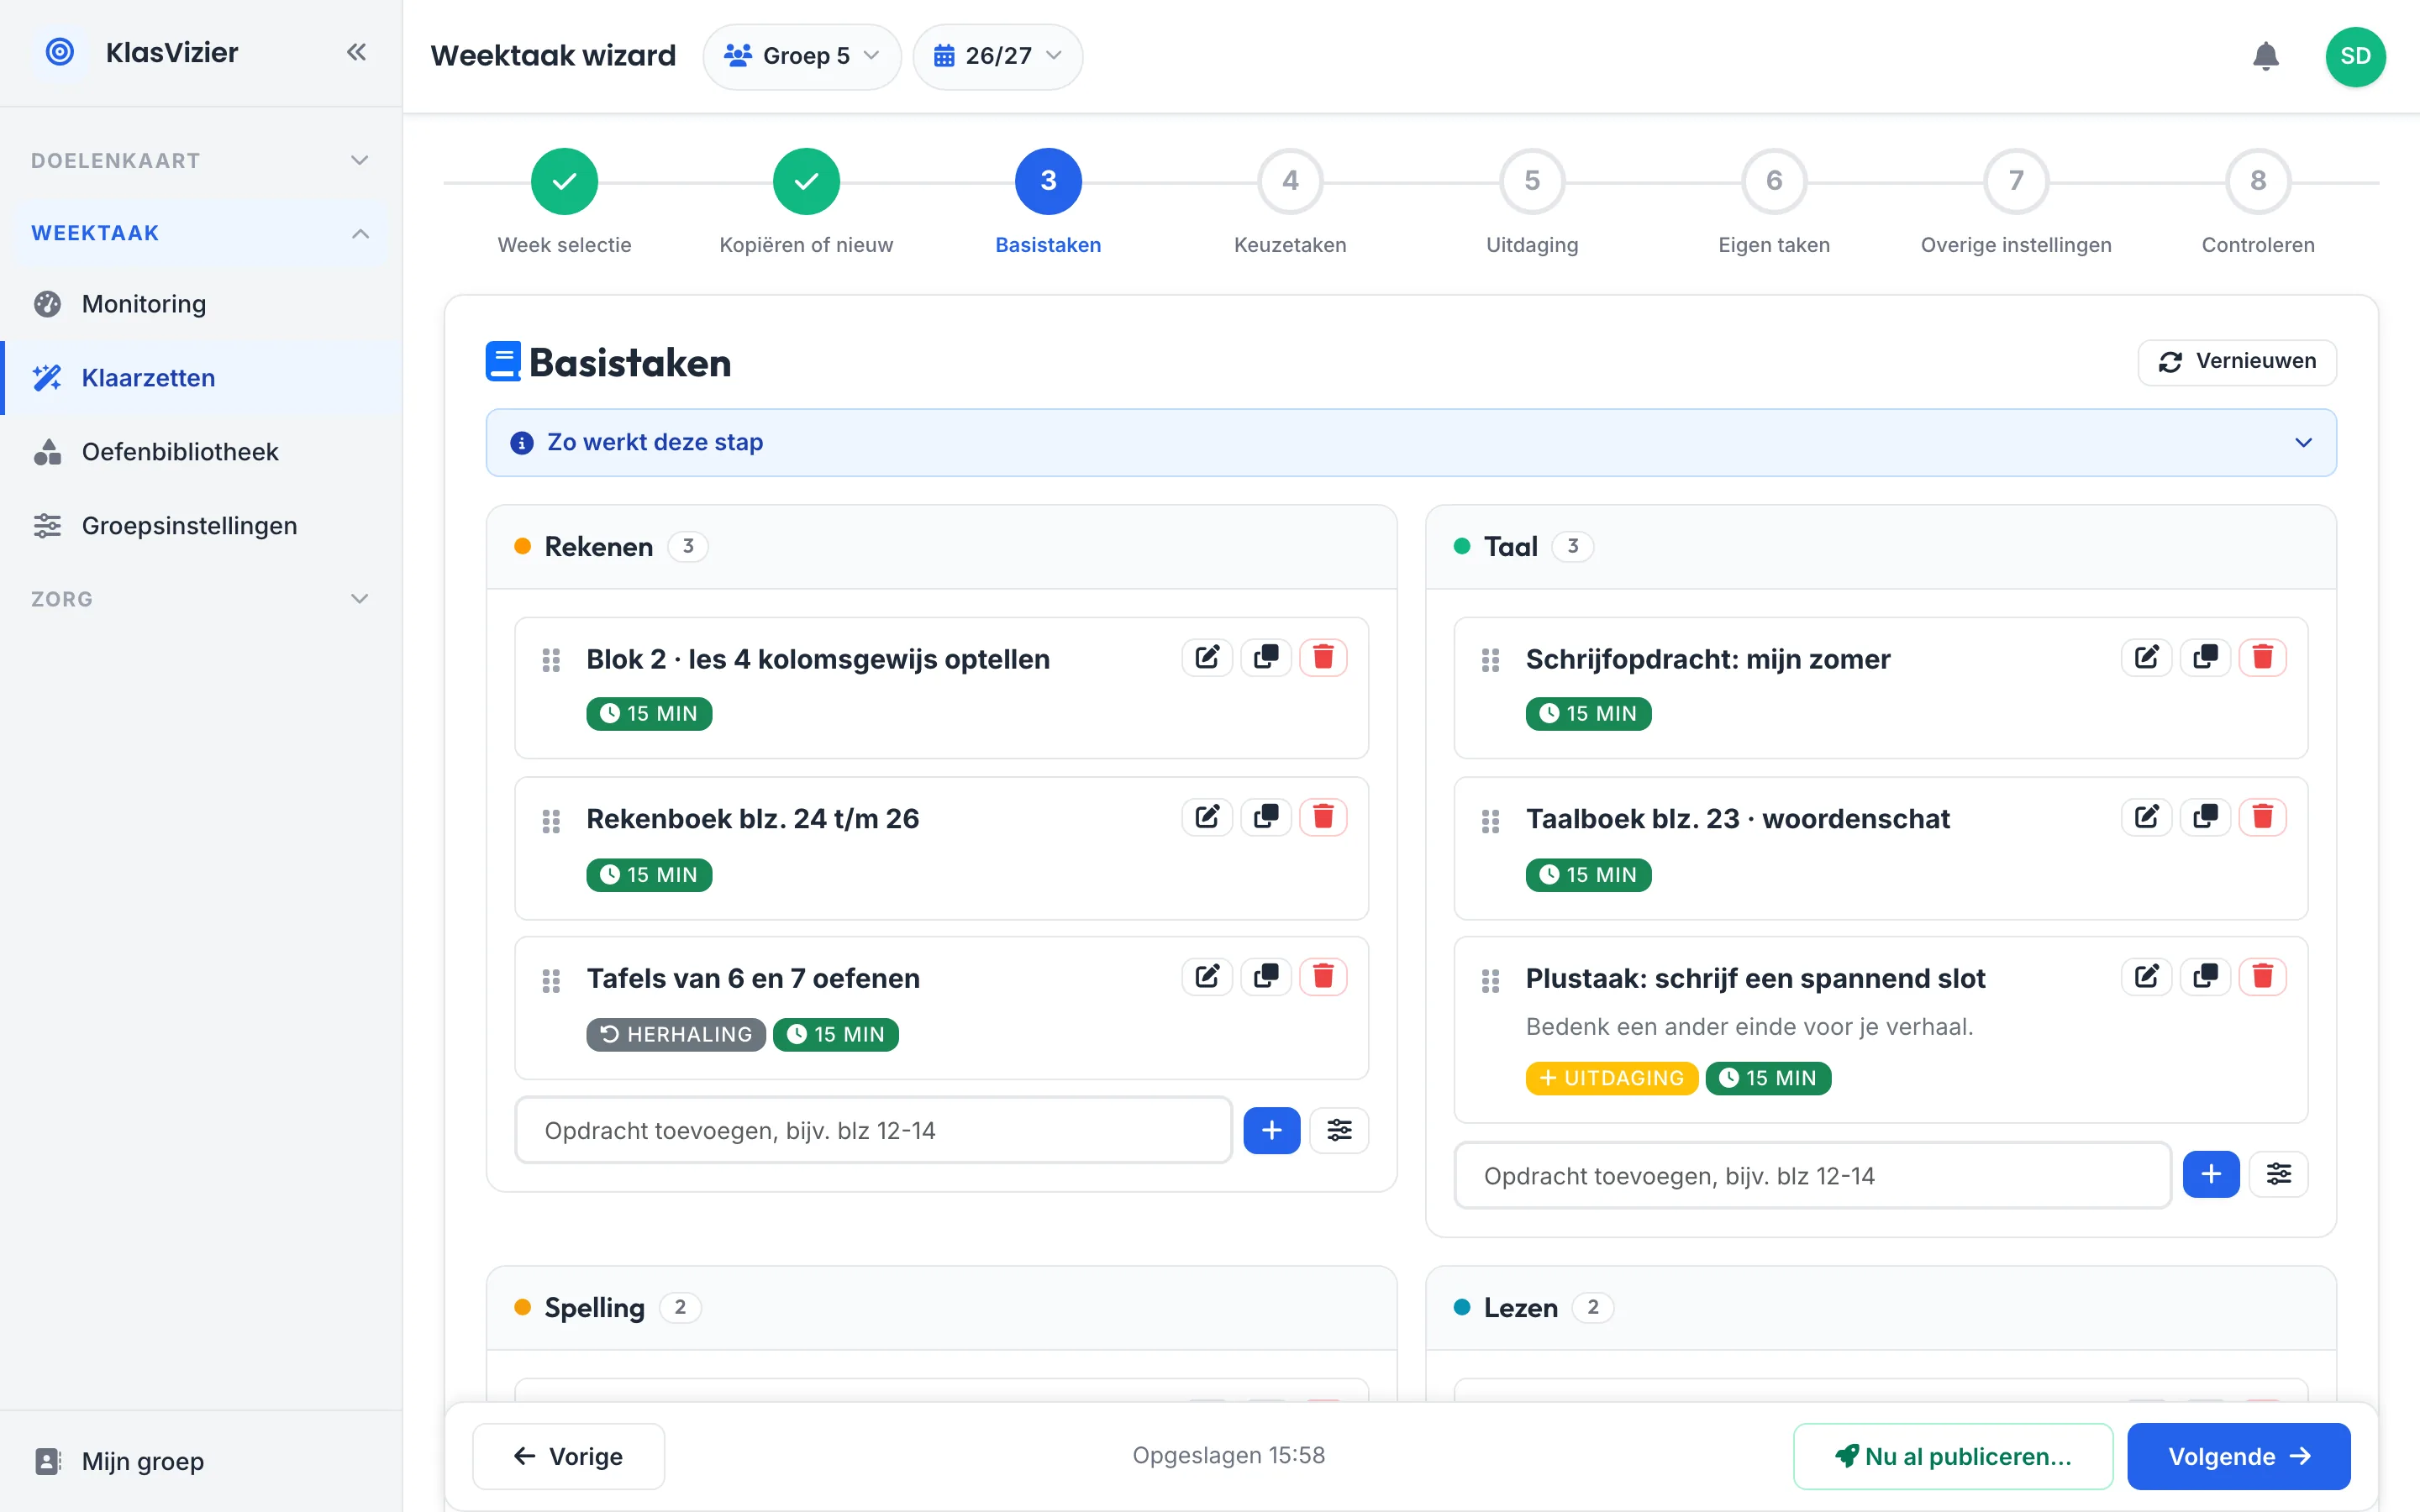The width and height of the screenshot is (2420, 1512).
Task: Edit the 'Blok 2 · les 4 kolomsgewijs optellen' task
Action: pos(1207,658)
